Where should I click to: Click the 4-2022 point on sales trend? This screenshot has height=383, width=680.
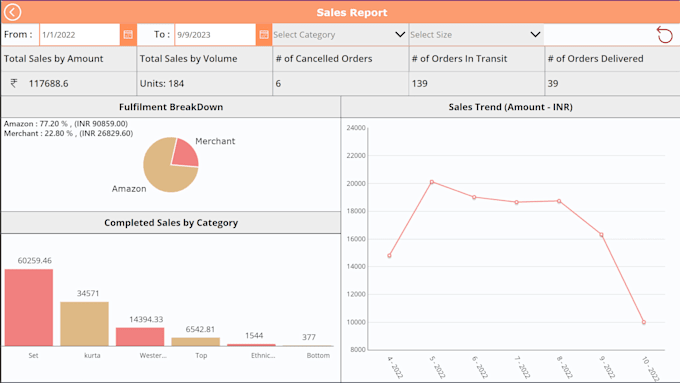pyautogui.click(x=389, y=256)
